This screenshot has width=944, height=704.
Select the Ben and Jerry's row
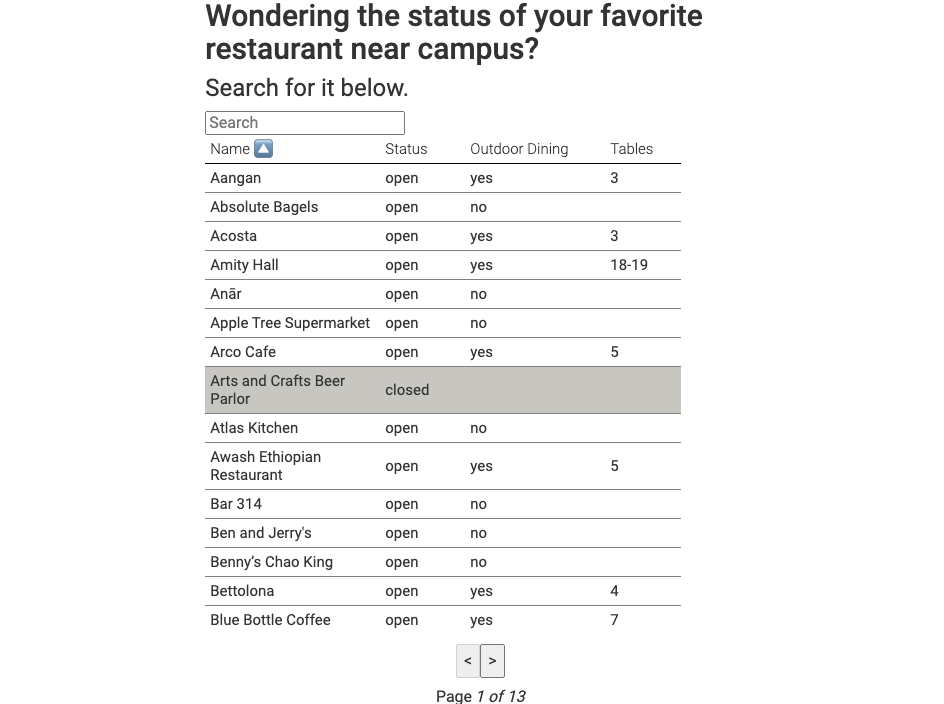pyautogui.click(x=443, y=533)
